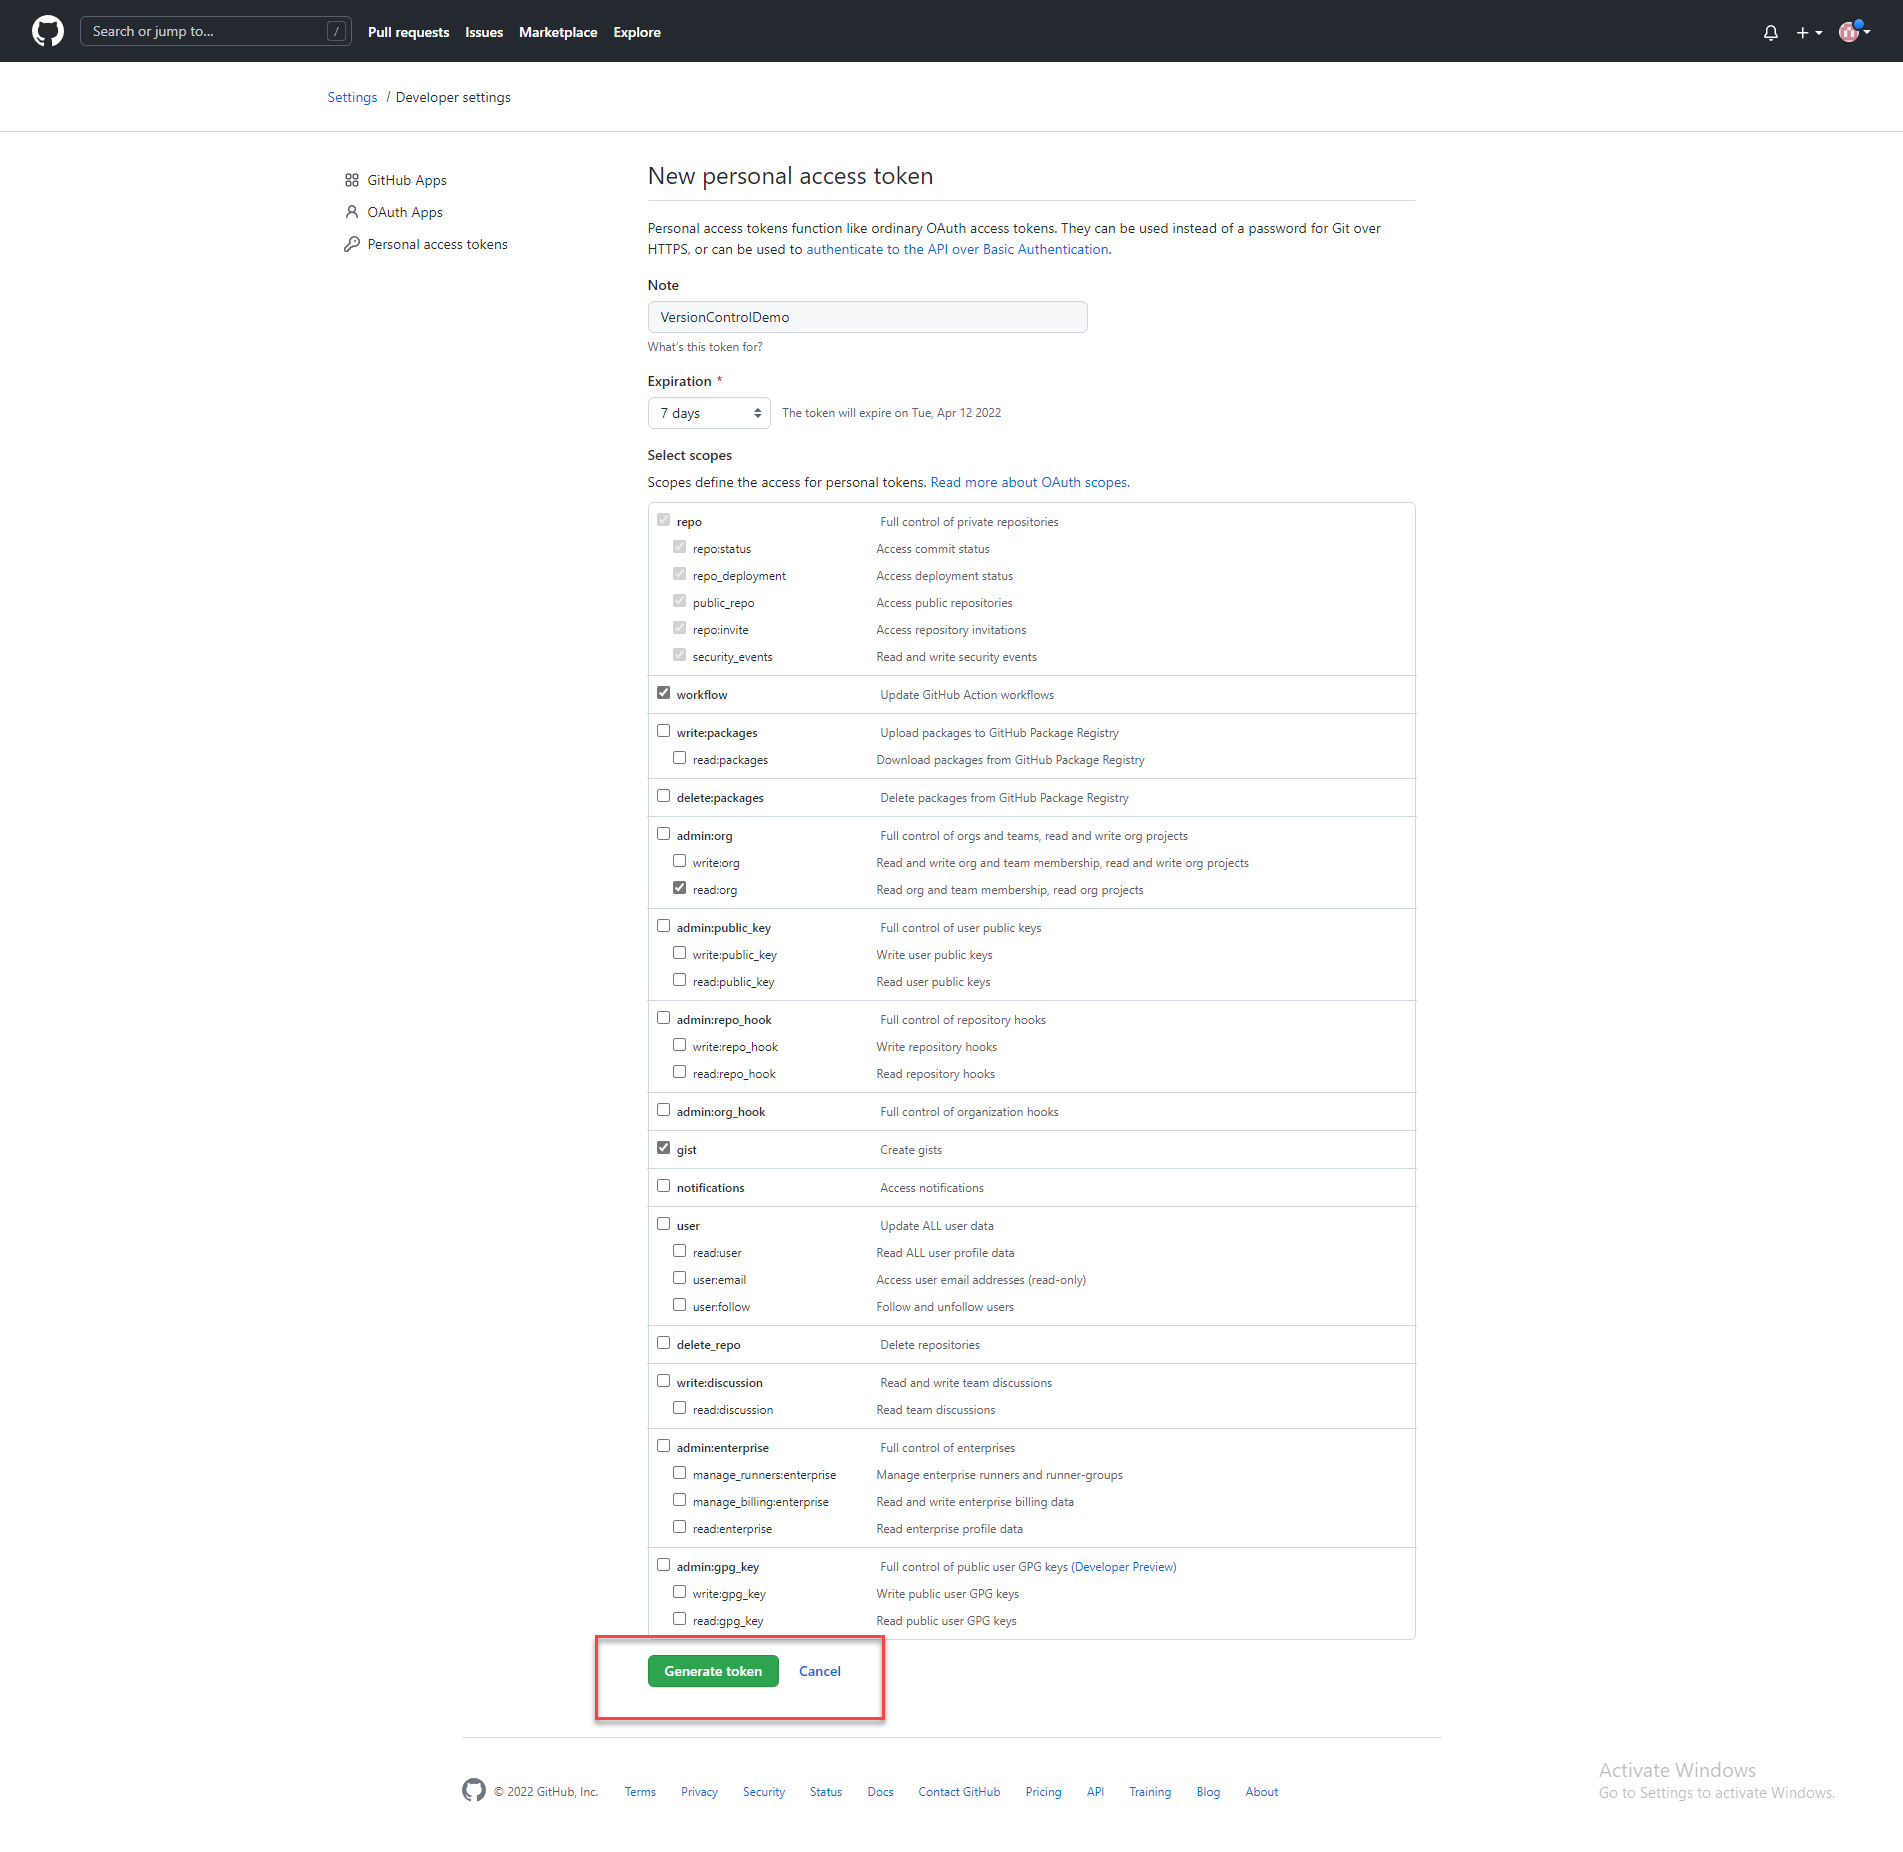Viewport: 1903px width, 1852px height.
Task: Check the write:packages scope checkbox
Action: pos(663,731)
